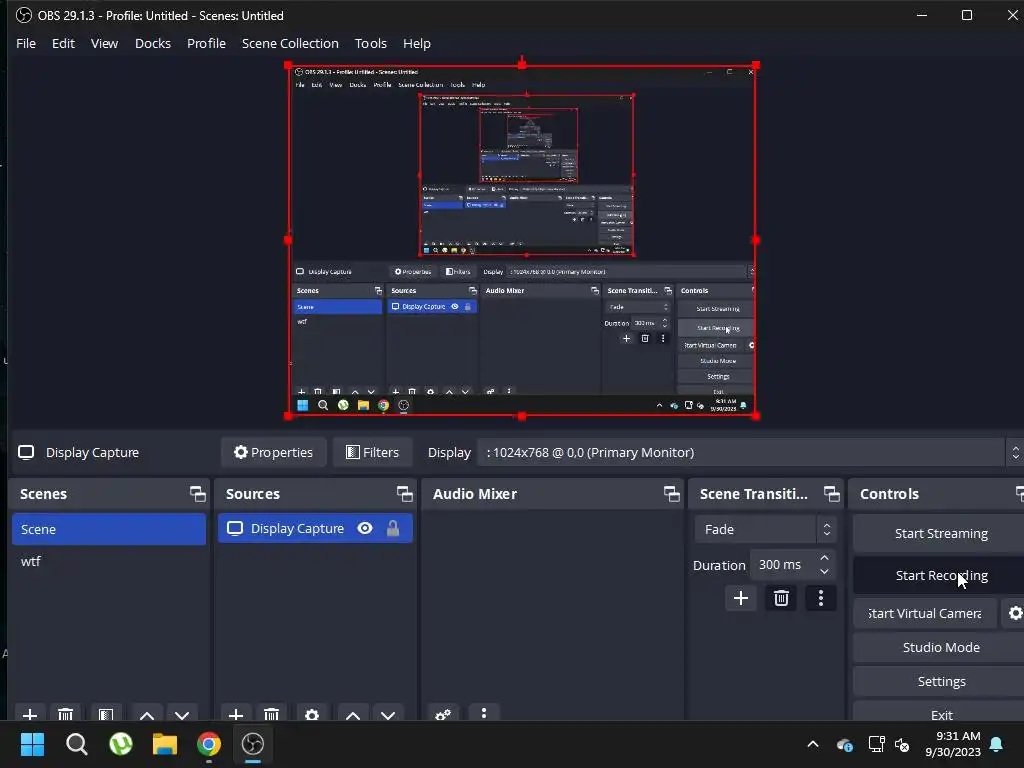Remove selected scene with trash icon
This screenshot has width=1024, height=768.
click(x=65, y=714)
